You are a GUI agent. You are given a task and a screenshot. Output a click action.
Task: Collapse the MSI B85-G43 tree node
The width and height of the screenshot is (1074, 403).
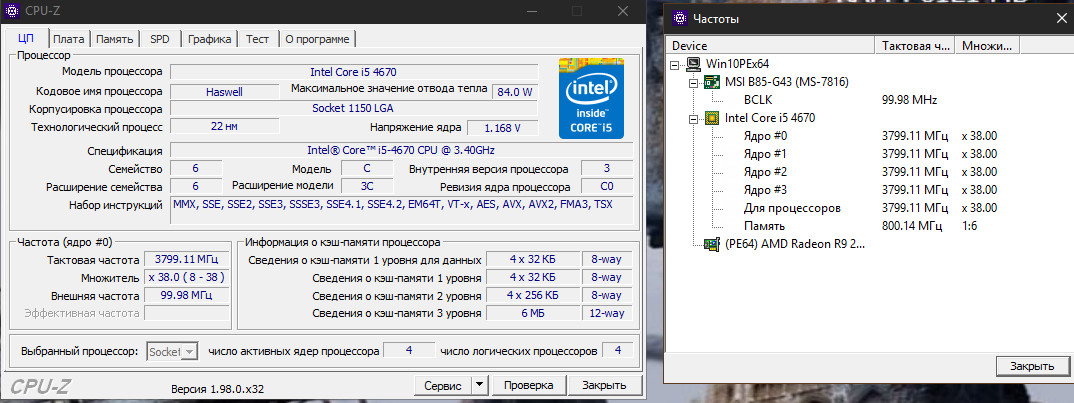click(x=694, y=82)
